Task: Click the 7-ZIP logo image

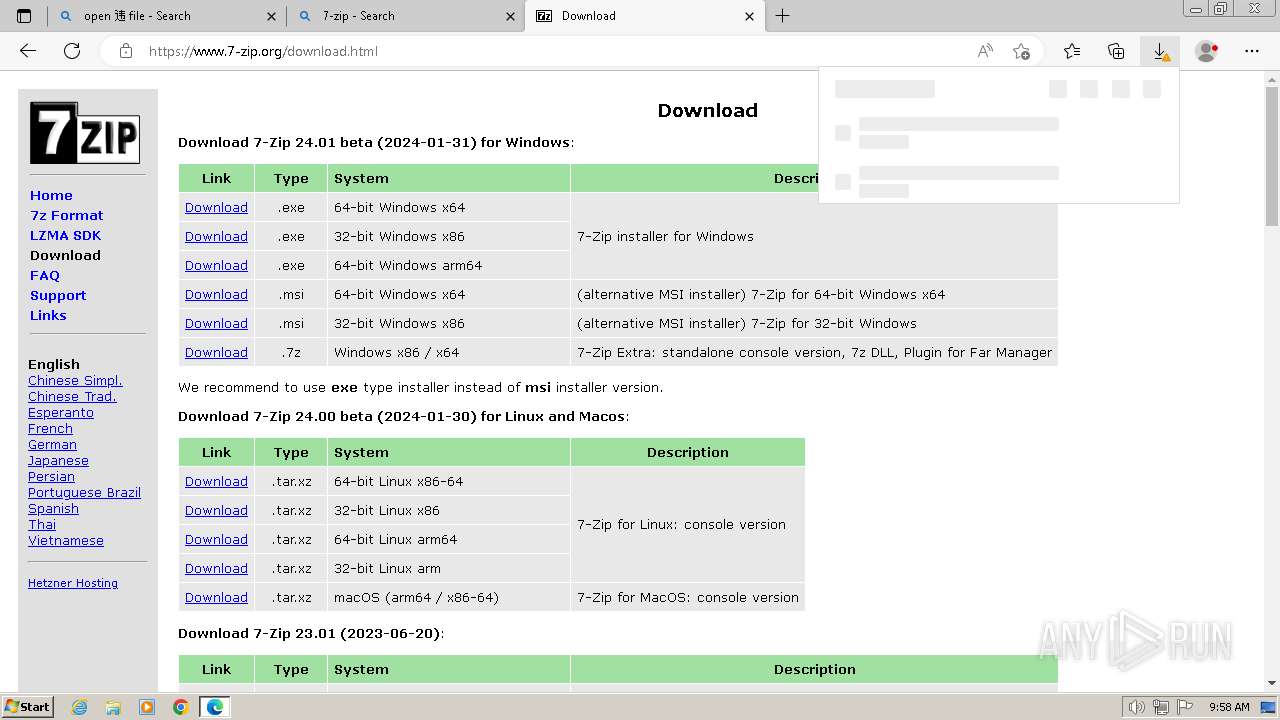Action: [84, 133]
